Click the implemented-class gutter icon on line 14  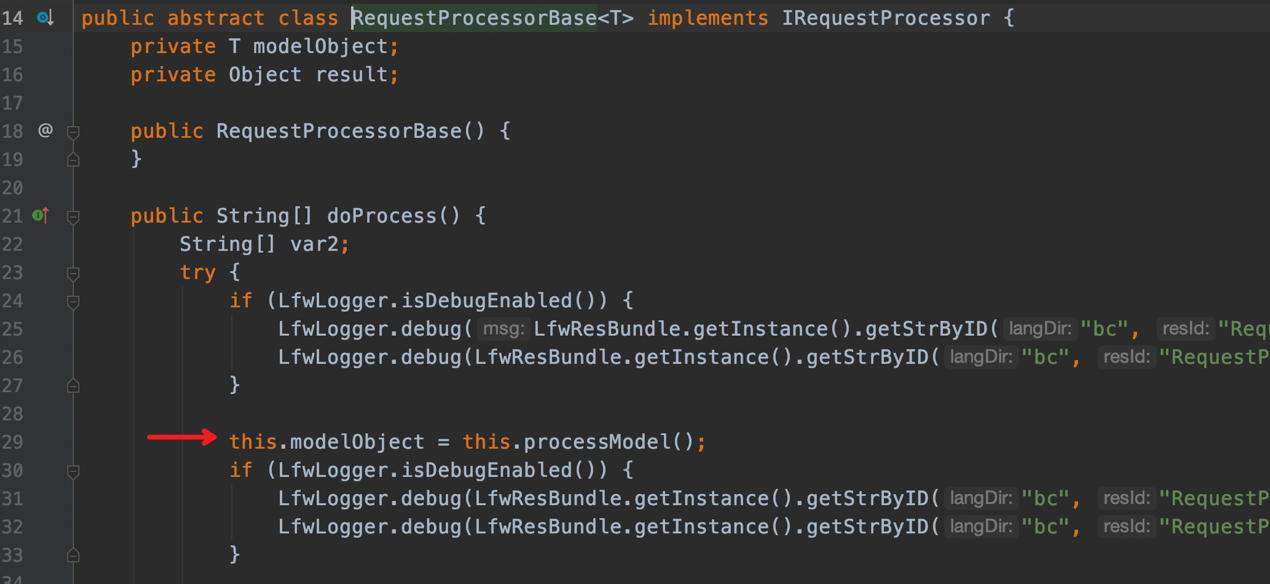click(45, 18)
